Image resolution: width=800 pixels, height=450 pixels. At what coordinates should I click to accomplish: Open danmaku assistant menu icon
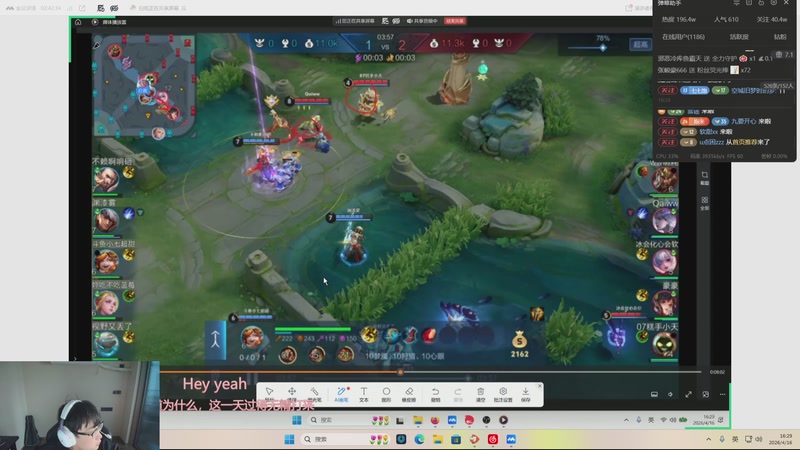coord(736,3)
